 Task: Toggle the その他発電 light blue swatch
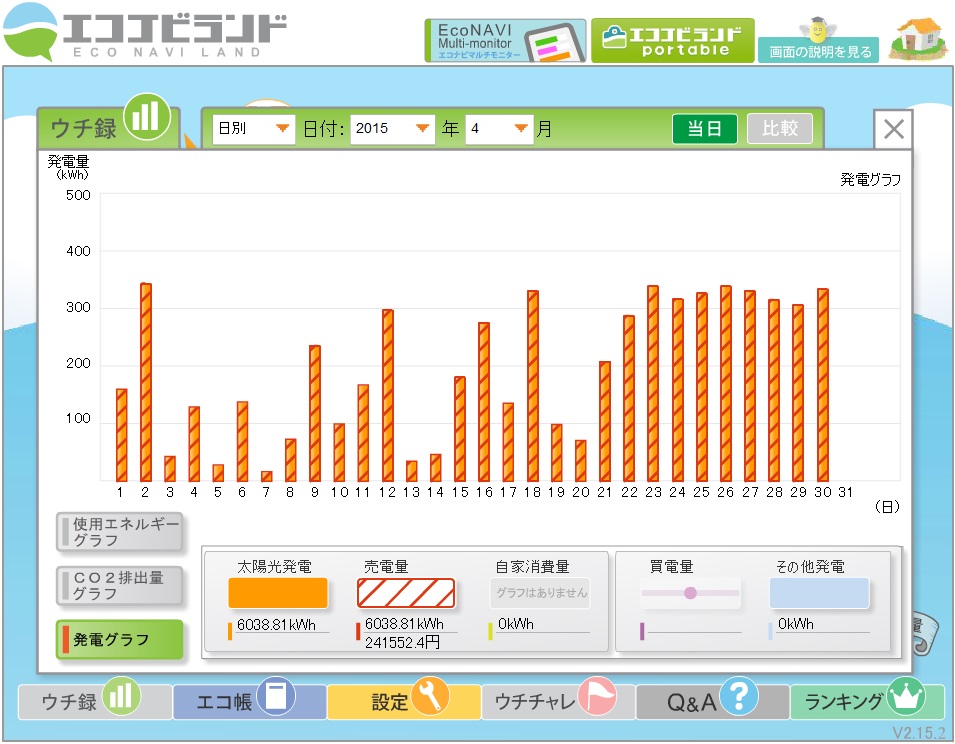[x=819, y=593]
